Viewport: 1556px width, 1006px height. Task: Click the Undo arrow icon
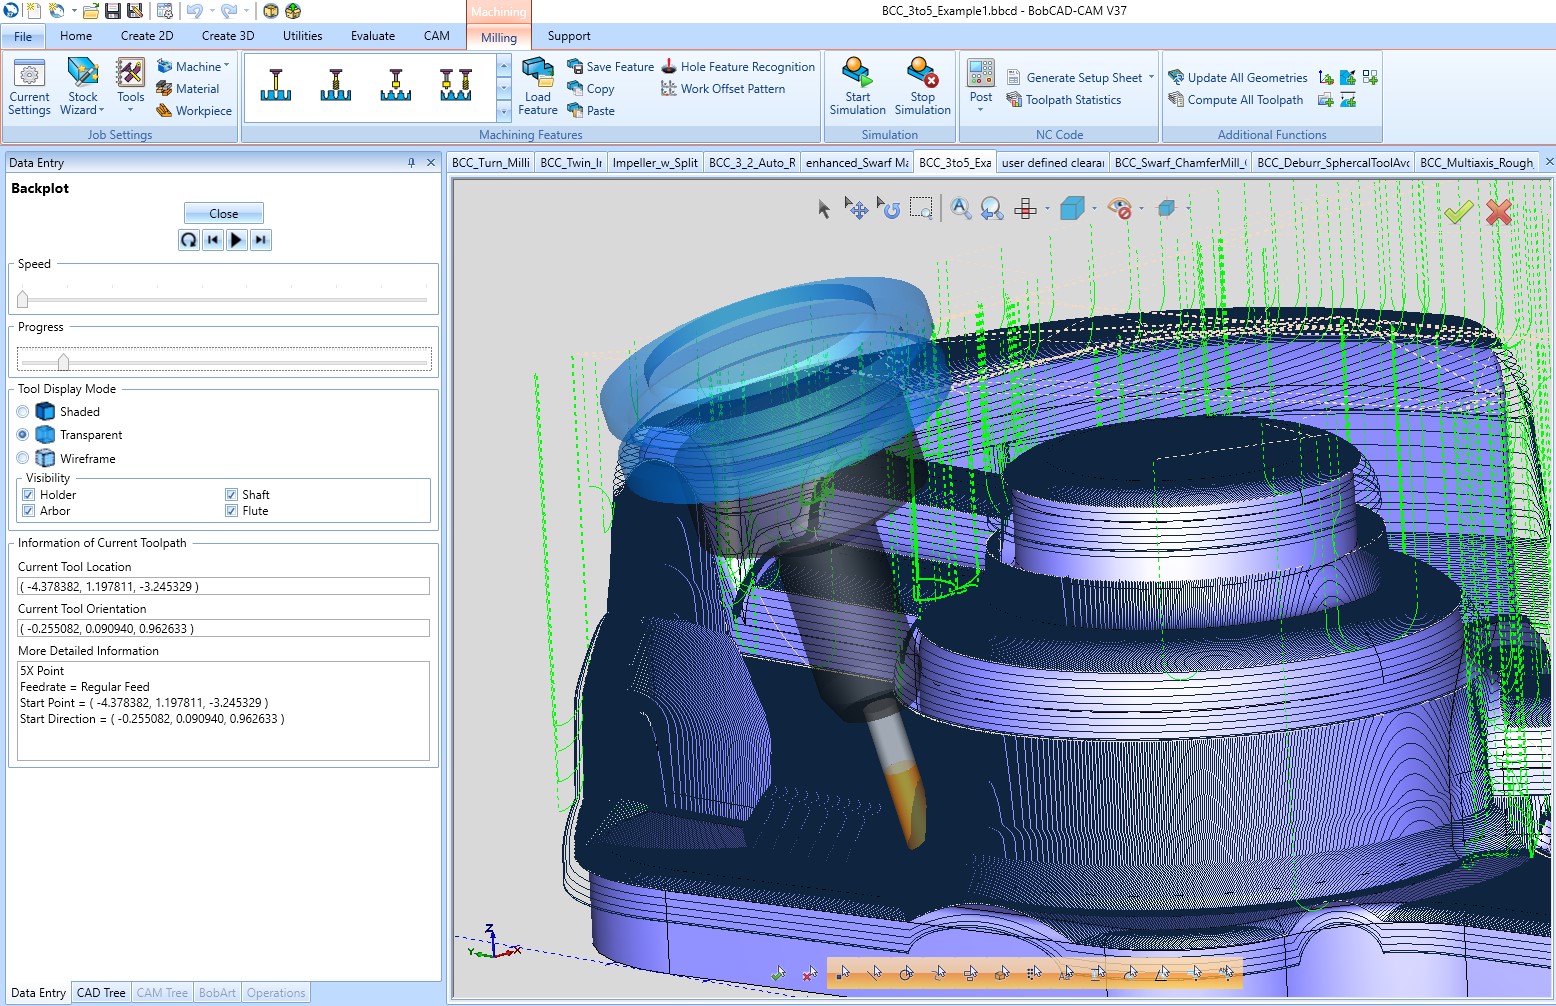click(194, 11)
